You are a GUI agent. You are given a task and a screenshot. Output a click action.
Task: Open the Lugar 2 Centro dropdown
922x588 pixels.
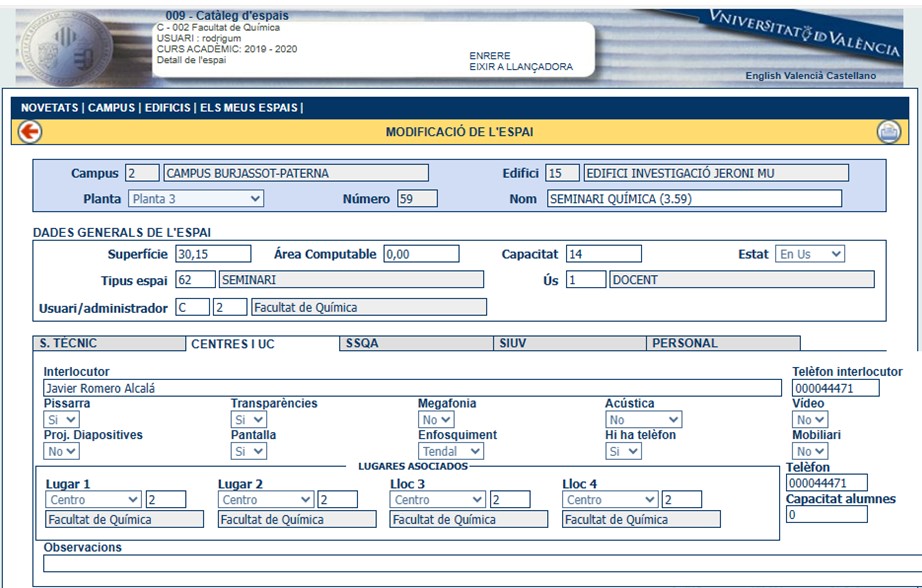(x=266, y=500)
